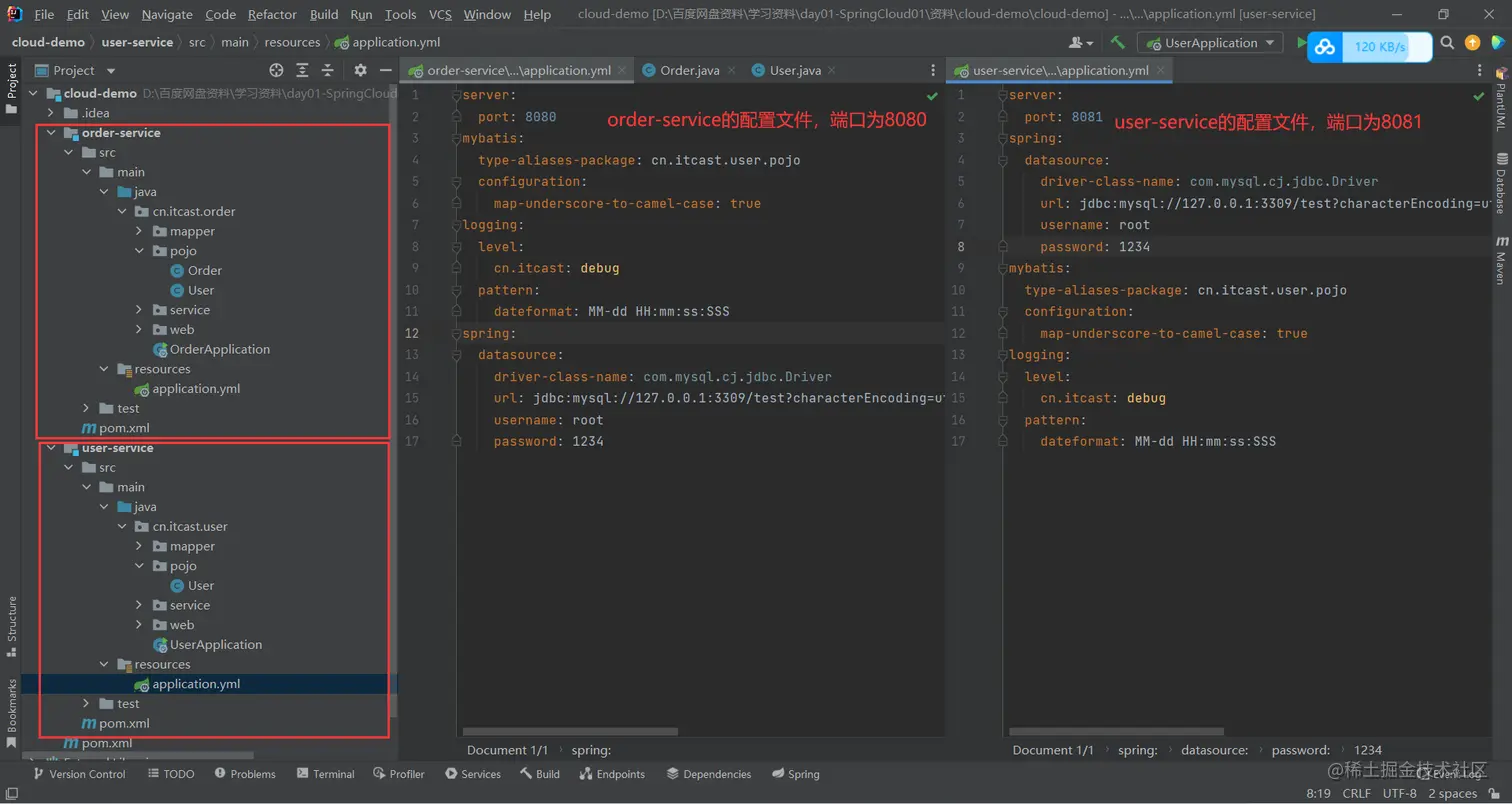1512x804 pixels.
Task: Click the orange IDE update arrow icon
Action: (x=1472, y=43)
